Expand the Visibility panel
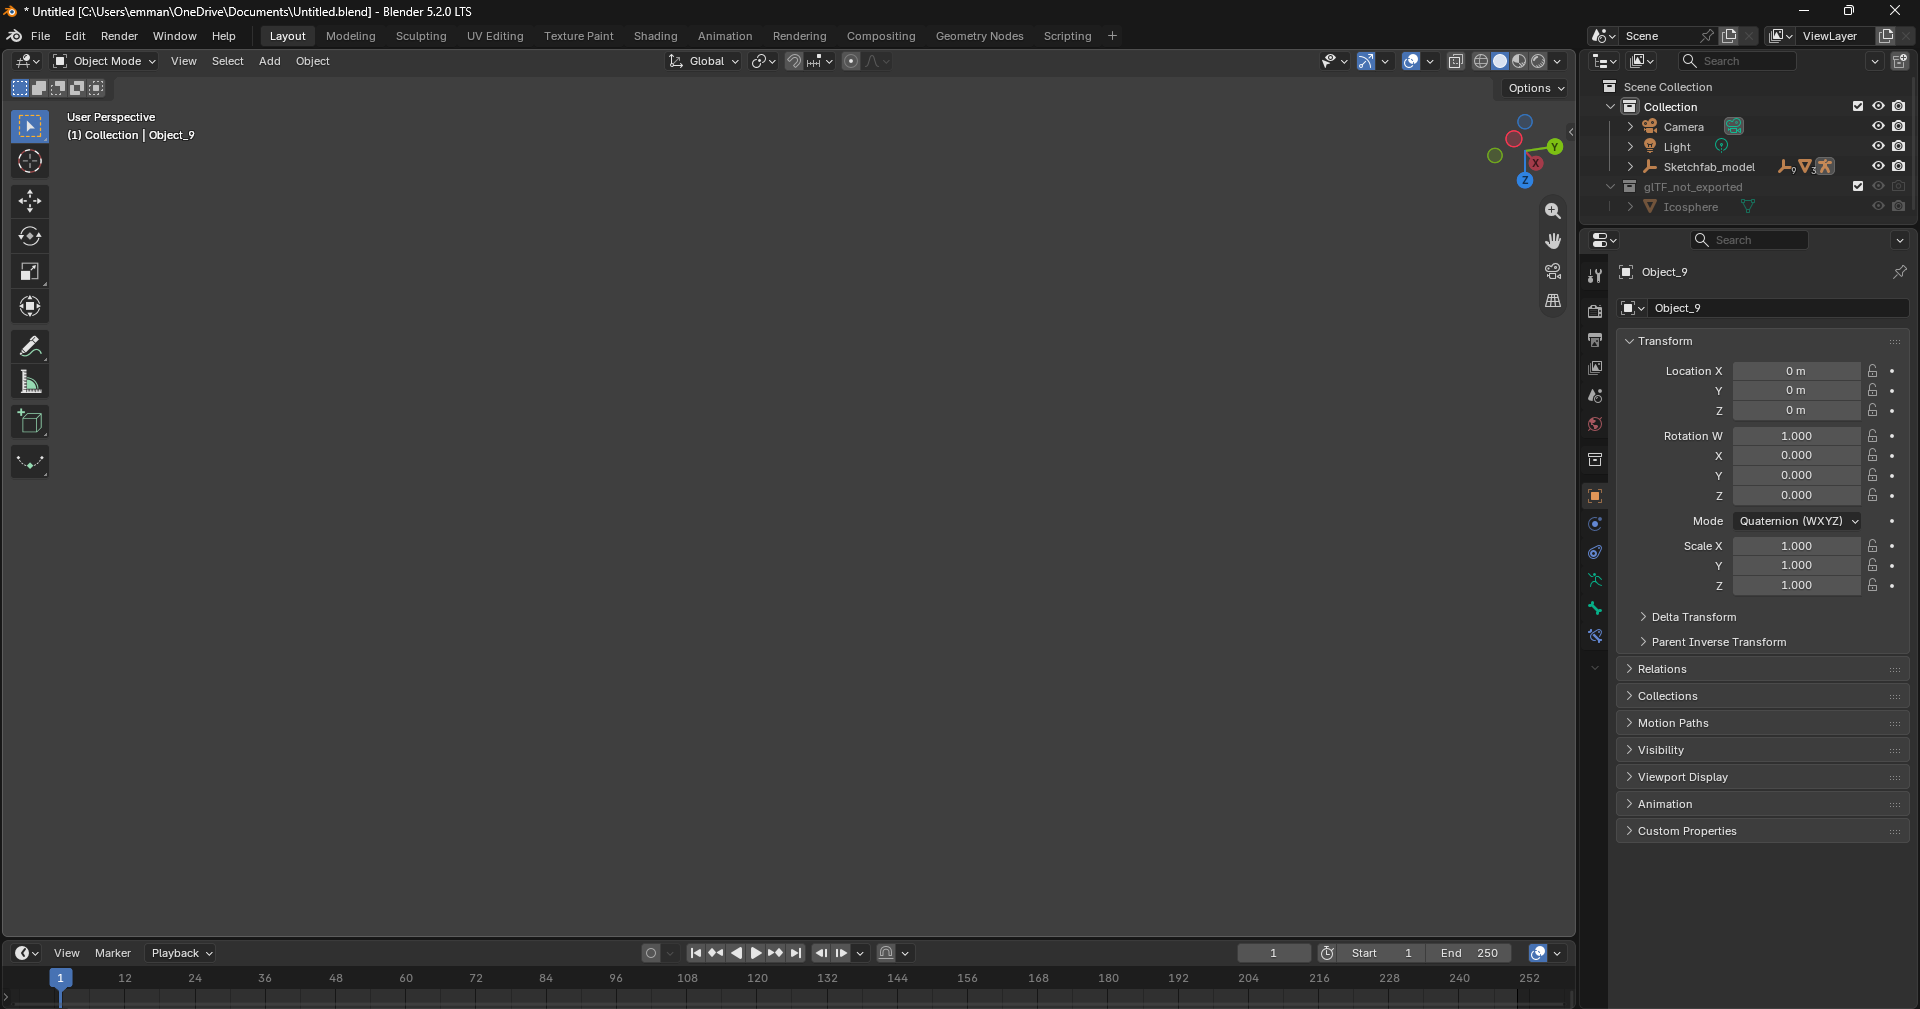1920x1009 pixels. point(1660,750)
